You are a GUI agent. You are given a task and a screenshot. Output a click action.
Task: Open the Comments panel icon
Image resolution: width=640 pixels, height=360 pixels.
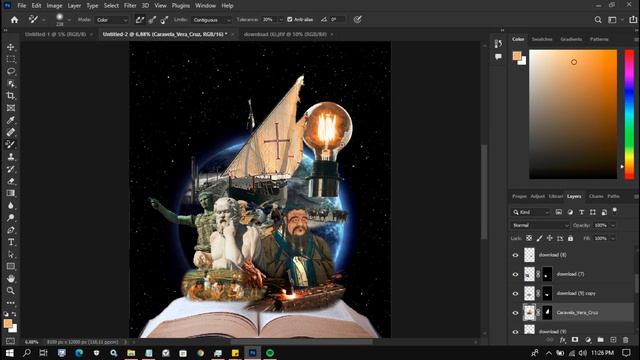[x=498, y=57]
